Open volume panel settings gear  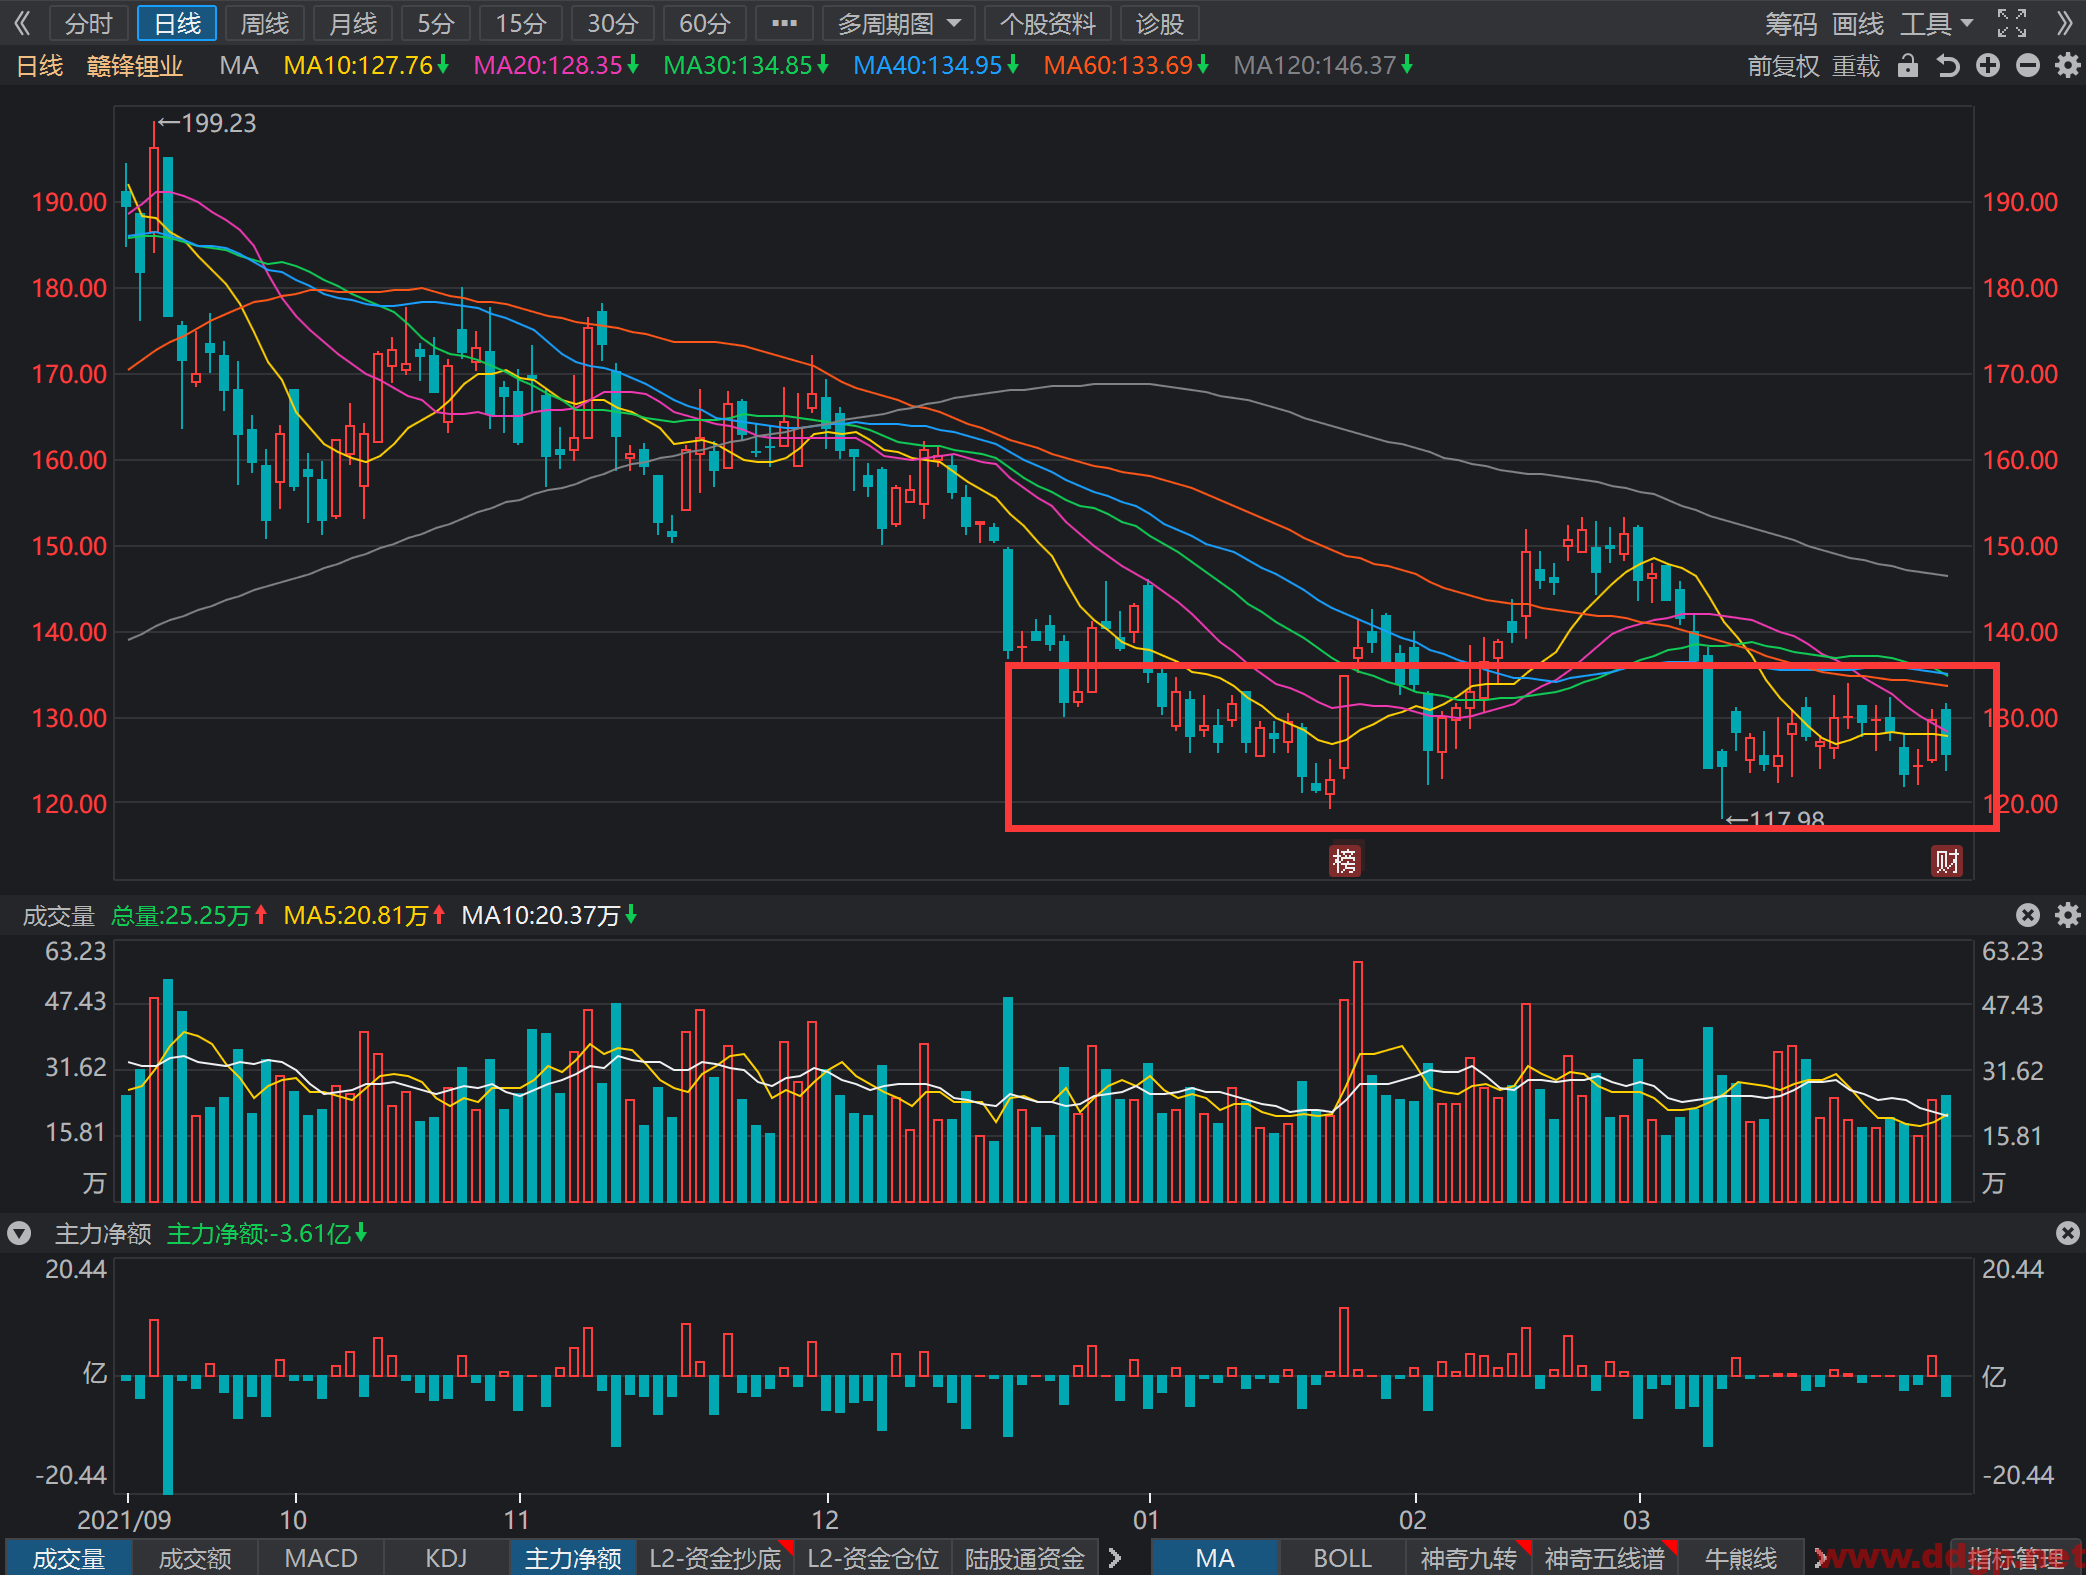pyautogui.click(x=2067, y=915)
